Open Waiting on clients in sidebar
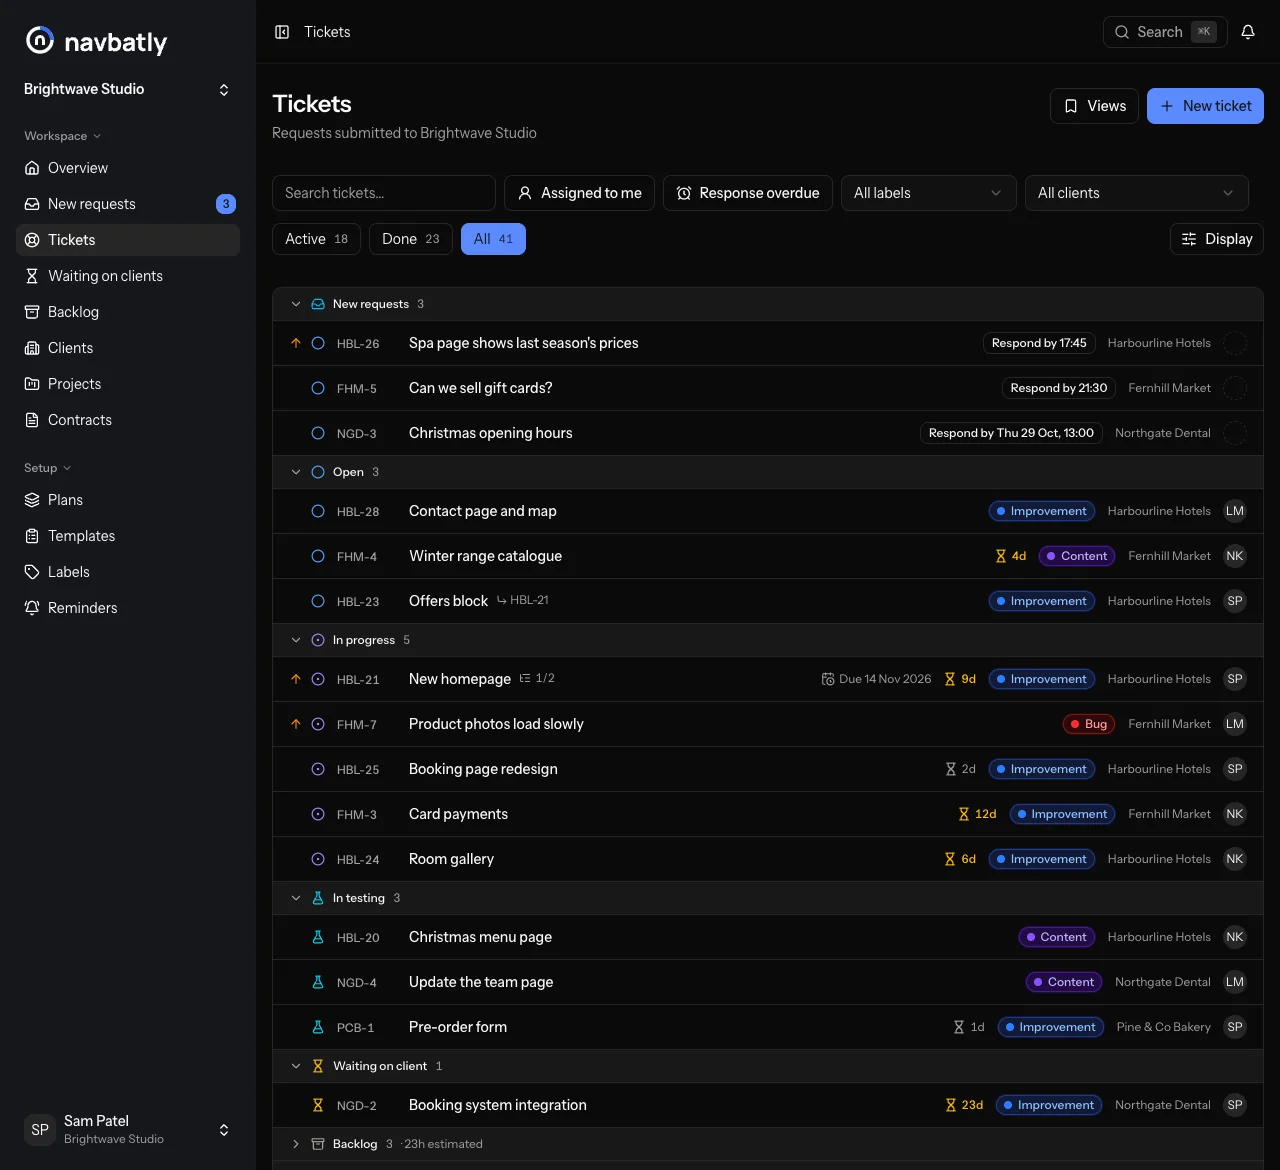1280x1170 pixels. (128, 276)
